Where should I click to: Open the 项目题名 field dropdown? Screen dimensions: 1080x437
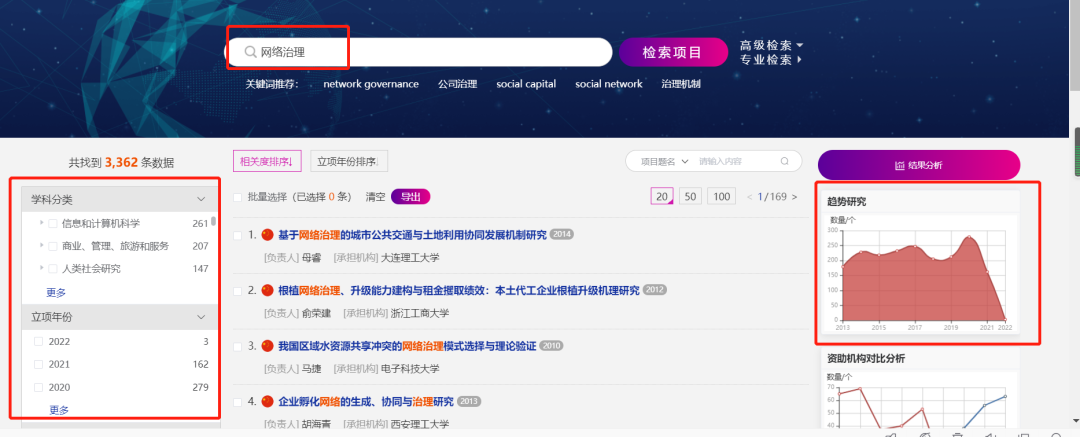pyautogui.click(x=665, y=161)
